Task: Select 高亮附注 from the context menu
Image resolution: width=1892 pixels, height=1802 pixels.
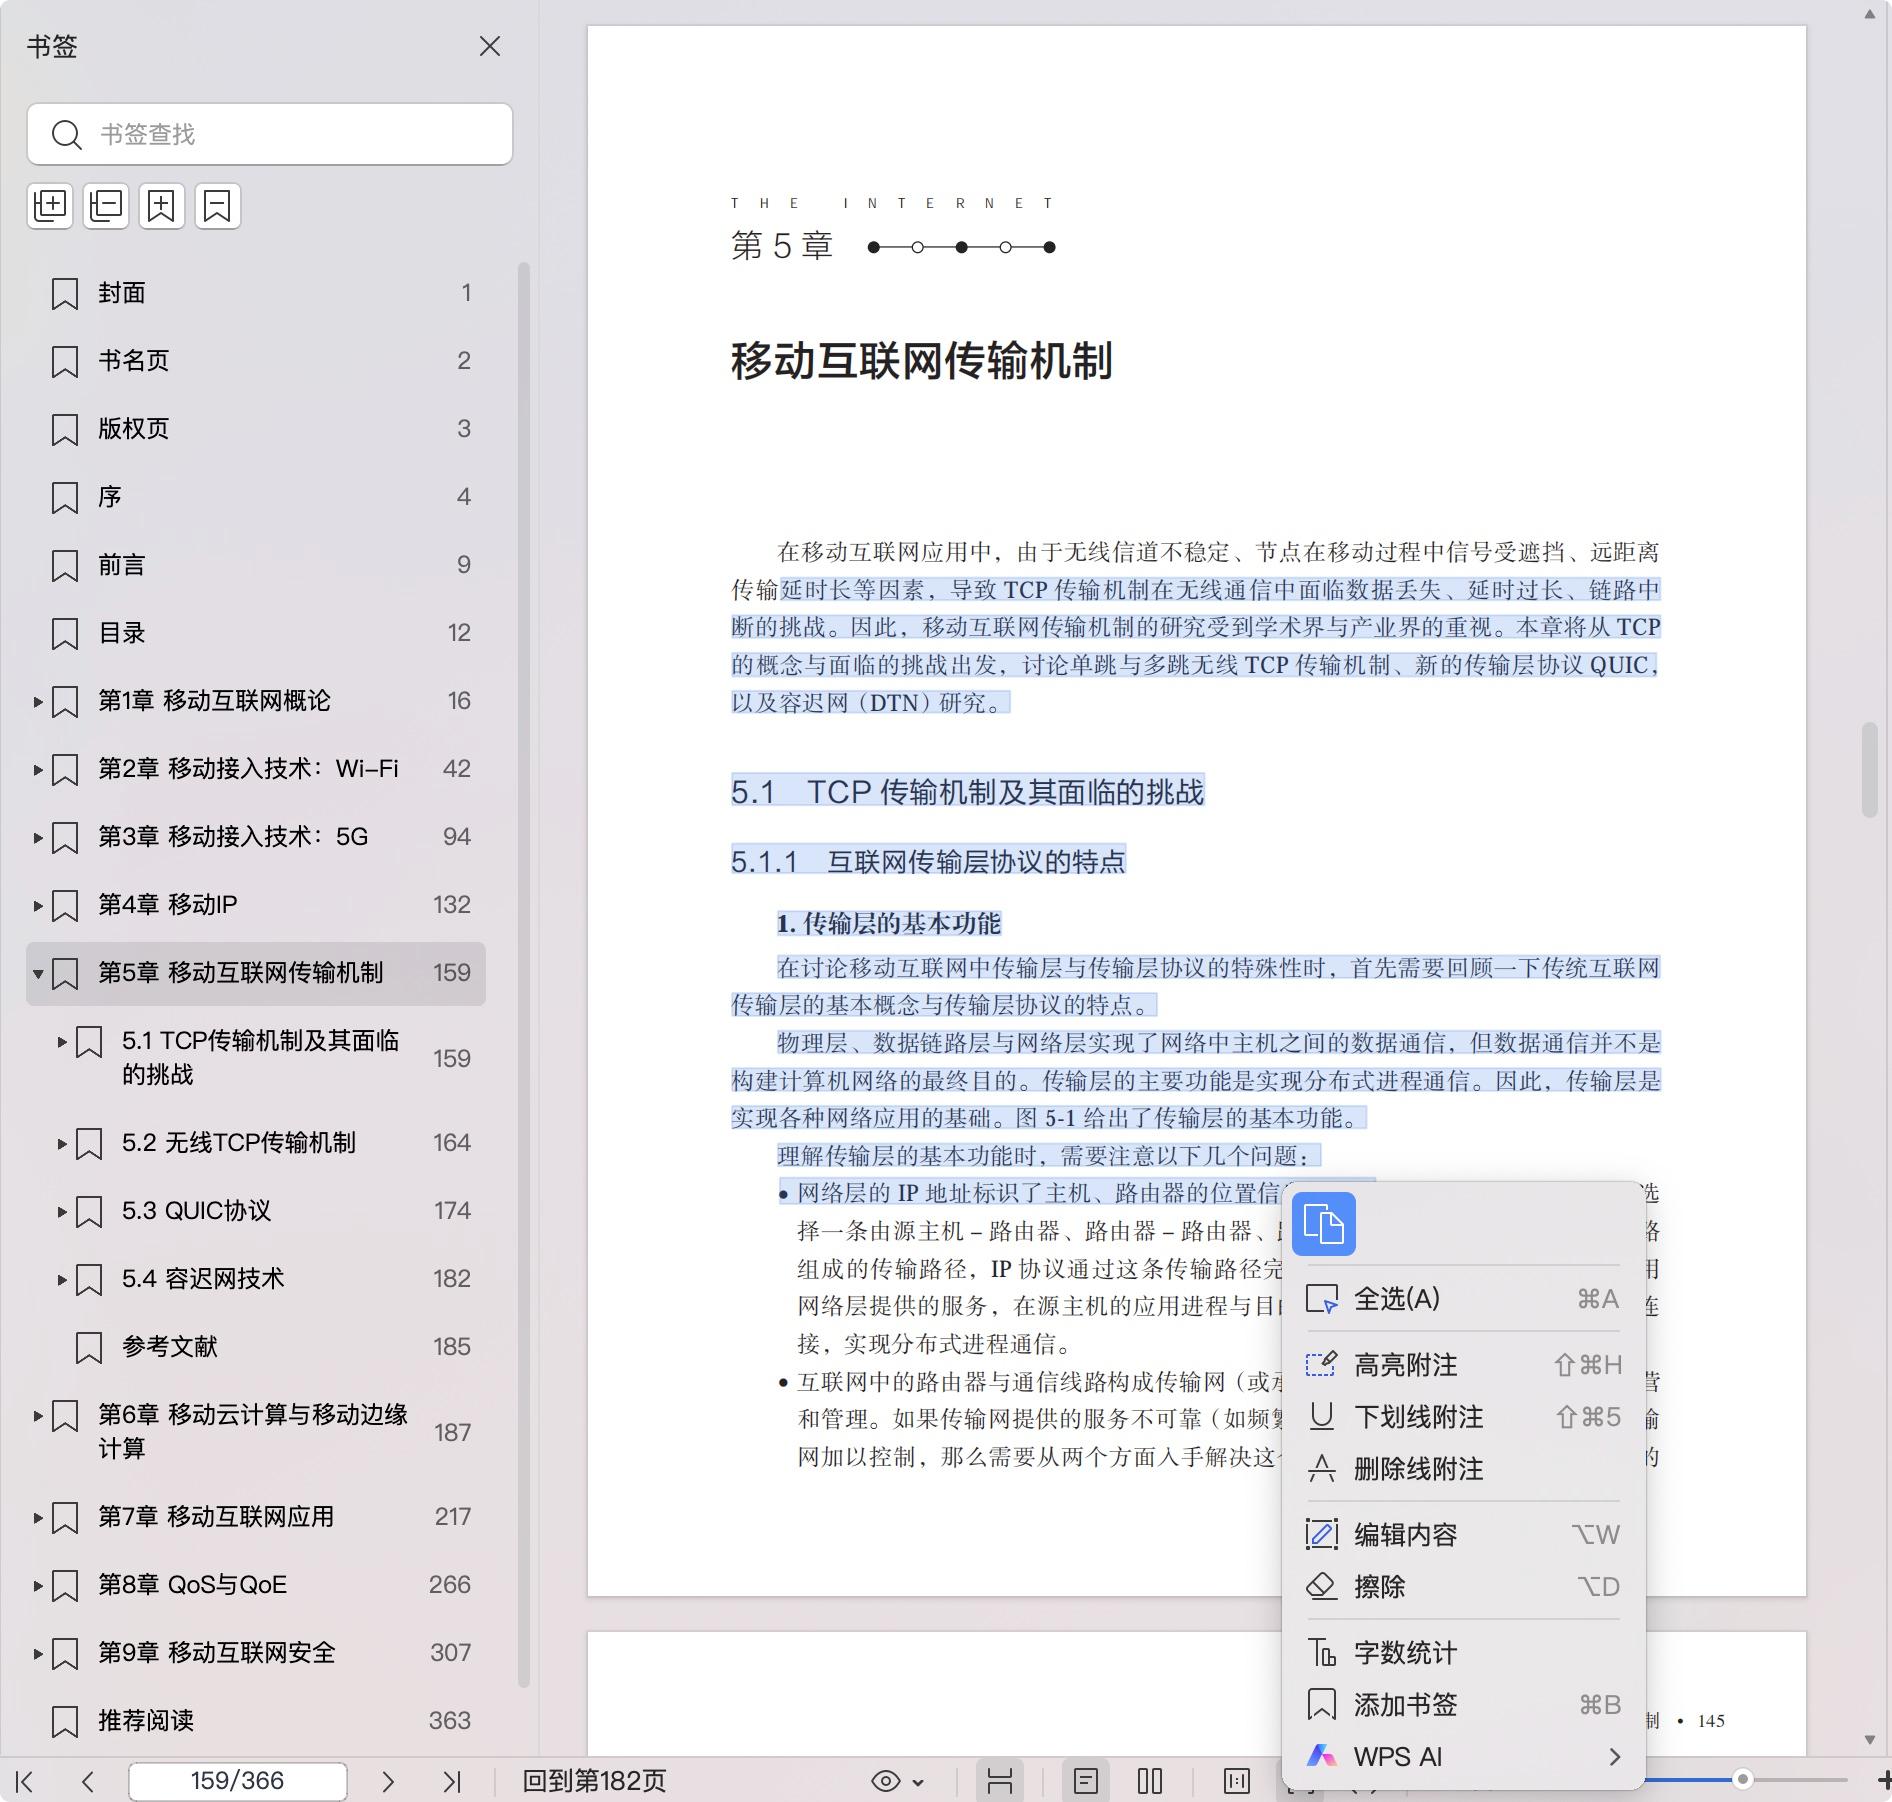Action: click(1405, 1365)
